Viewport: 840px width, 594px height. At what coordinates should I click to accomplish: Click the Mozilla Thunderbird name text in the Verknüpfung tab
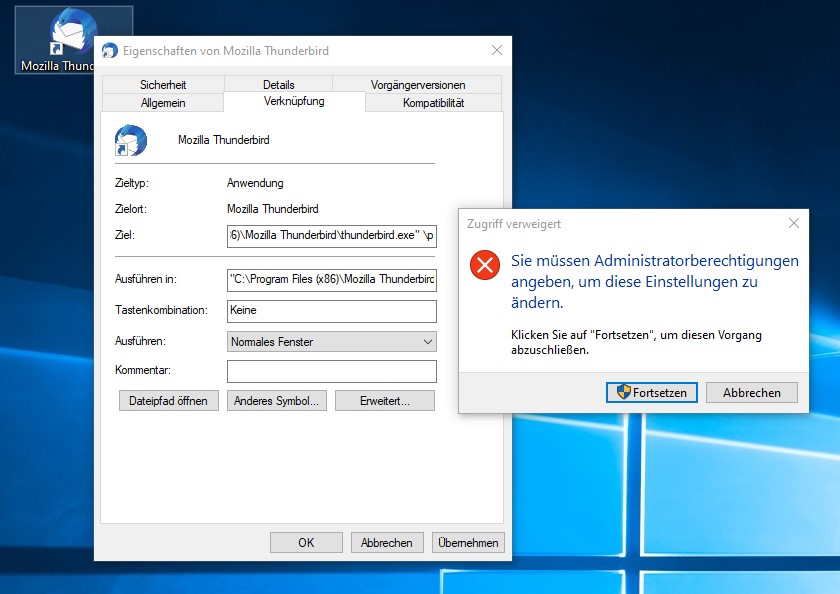click(223, 140)
